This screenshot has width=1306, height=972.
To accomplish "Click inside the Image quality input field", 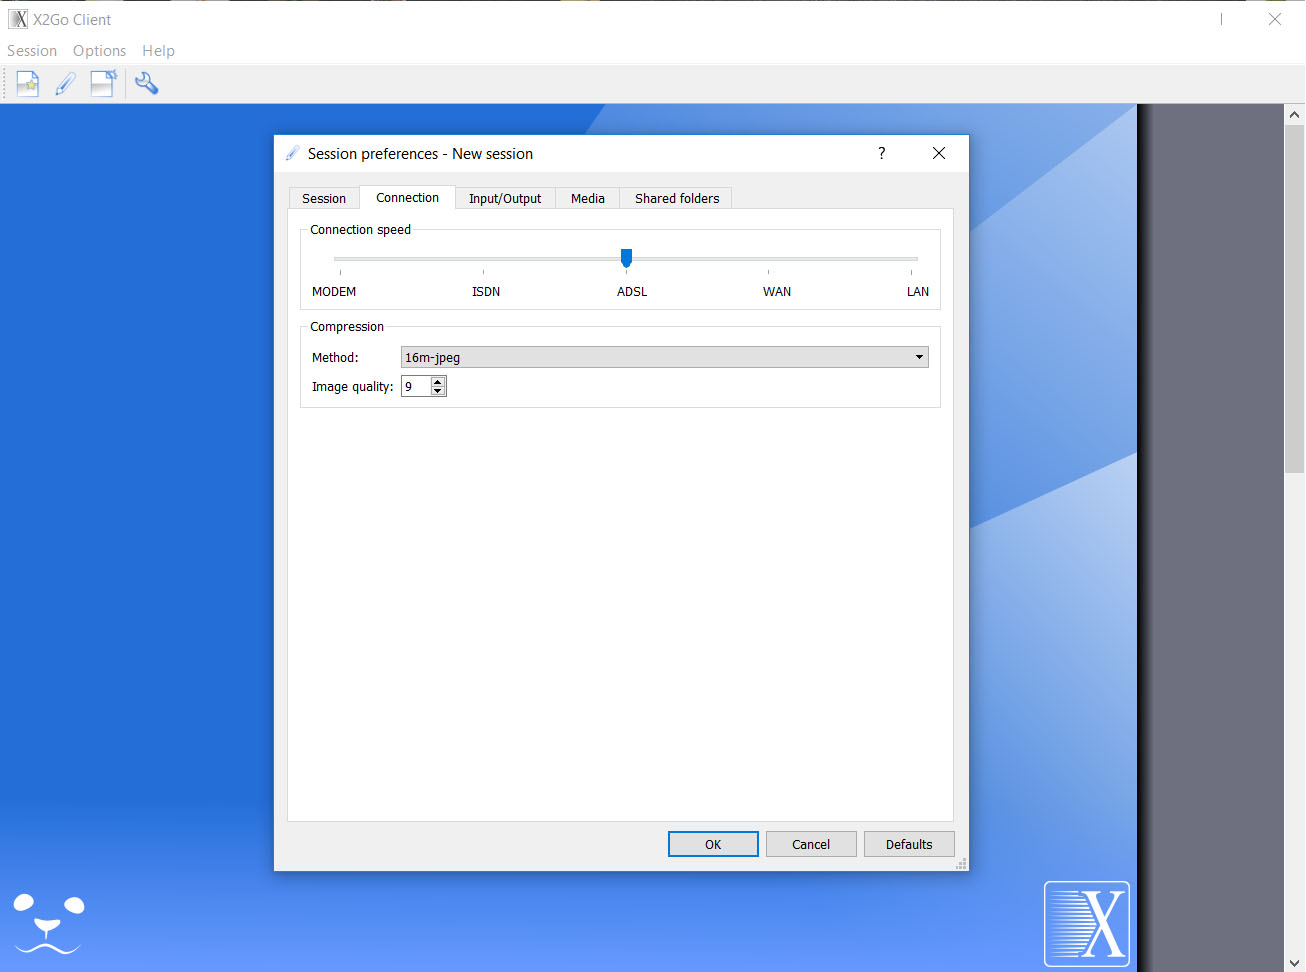I will pyautogui.click(x=415, y=387).
